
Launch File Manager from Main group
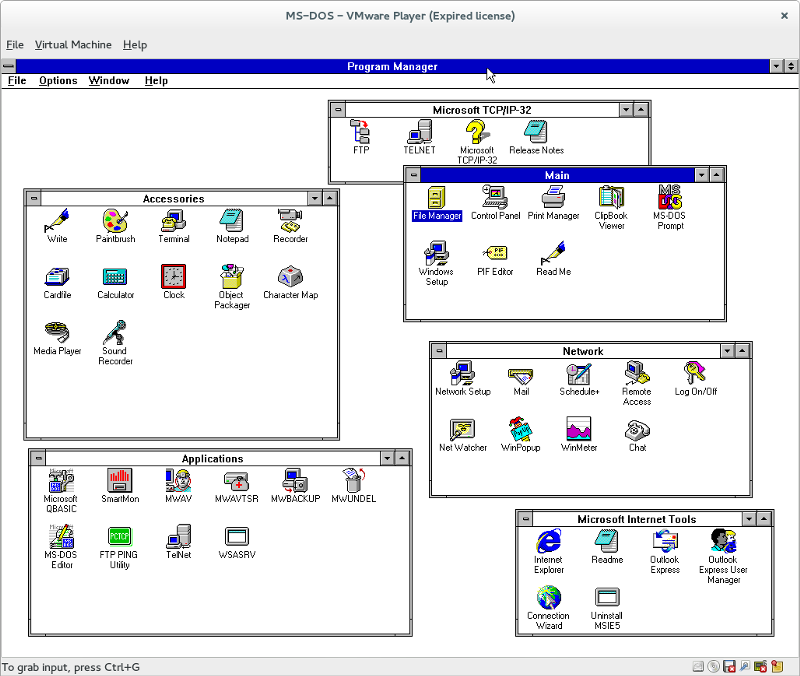(x=437, y=198)
